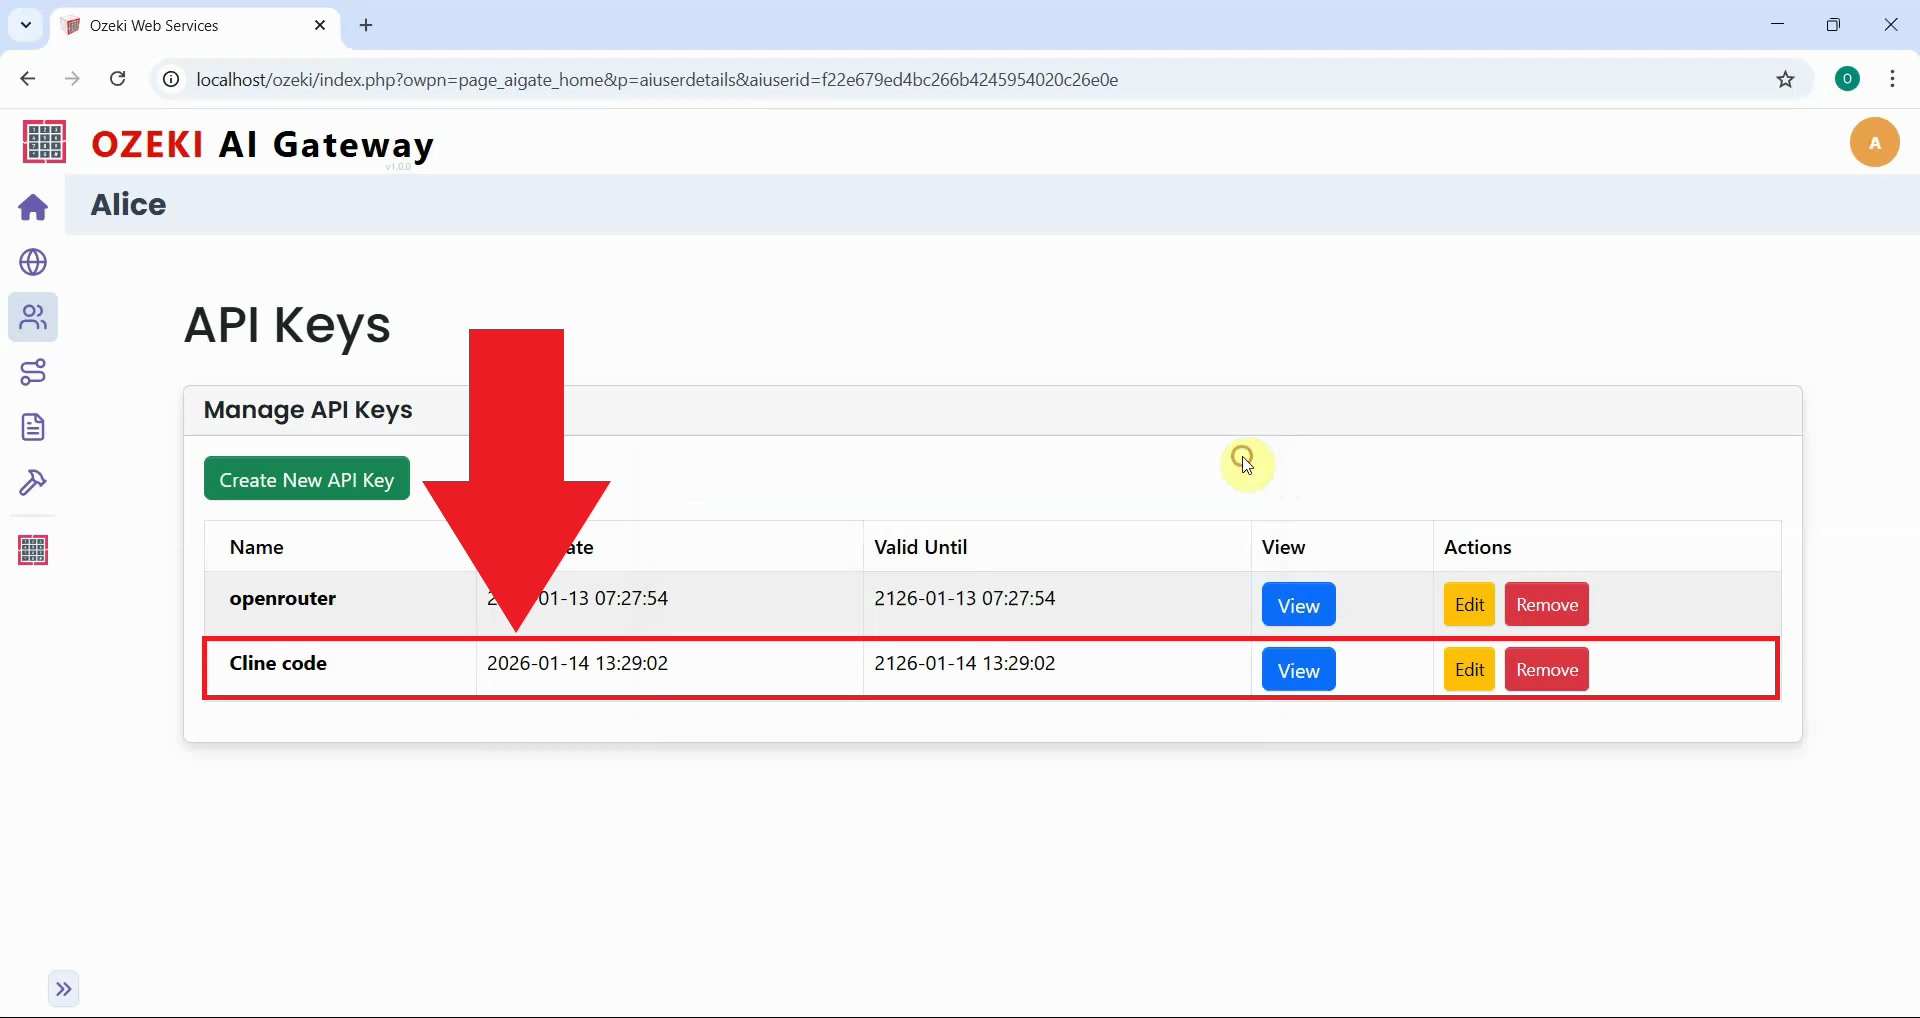
Task: Open the Chrome three-dot menu
Action: click(x=1892, y=78)
